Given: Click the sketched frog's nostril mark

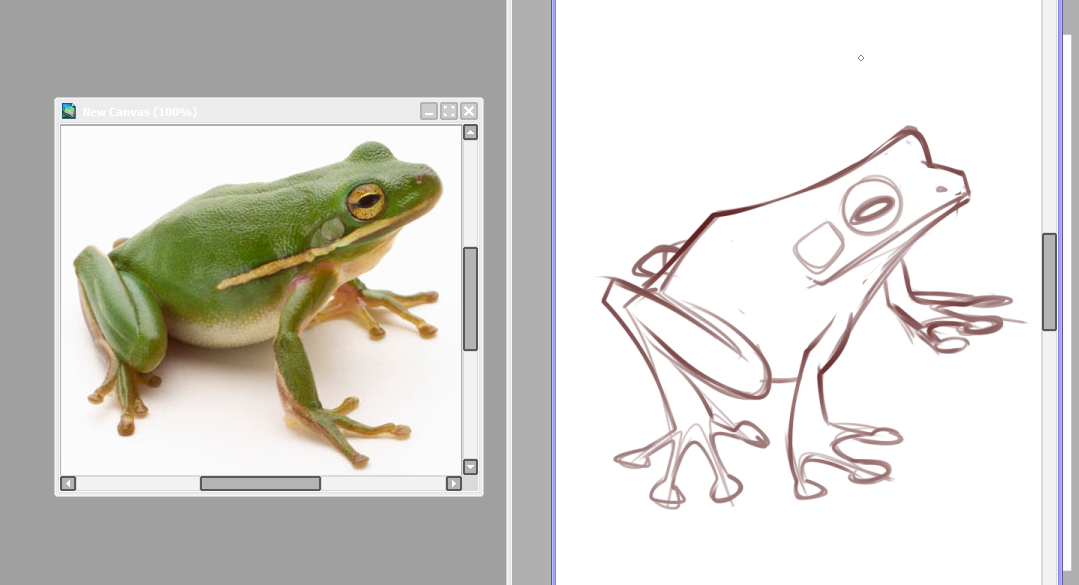Looking at the screenshot, I should 942,188.
